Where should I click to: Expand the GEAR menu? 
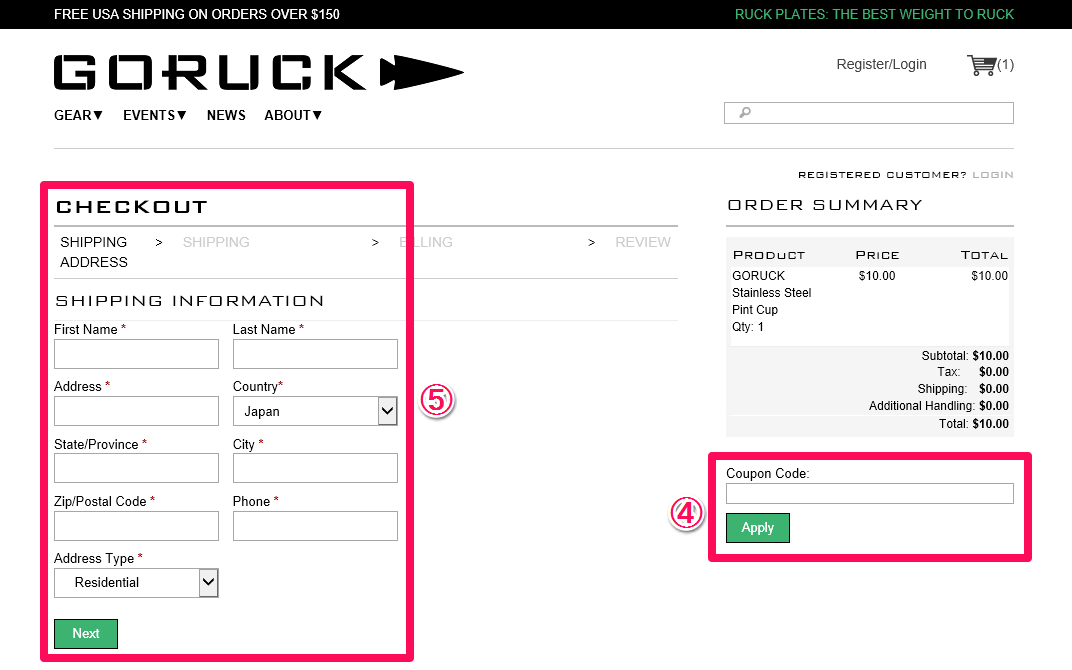coord(78,115)
